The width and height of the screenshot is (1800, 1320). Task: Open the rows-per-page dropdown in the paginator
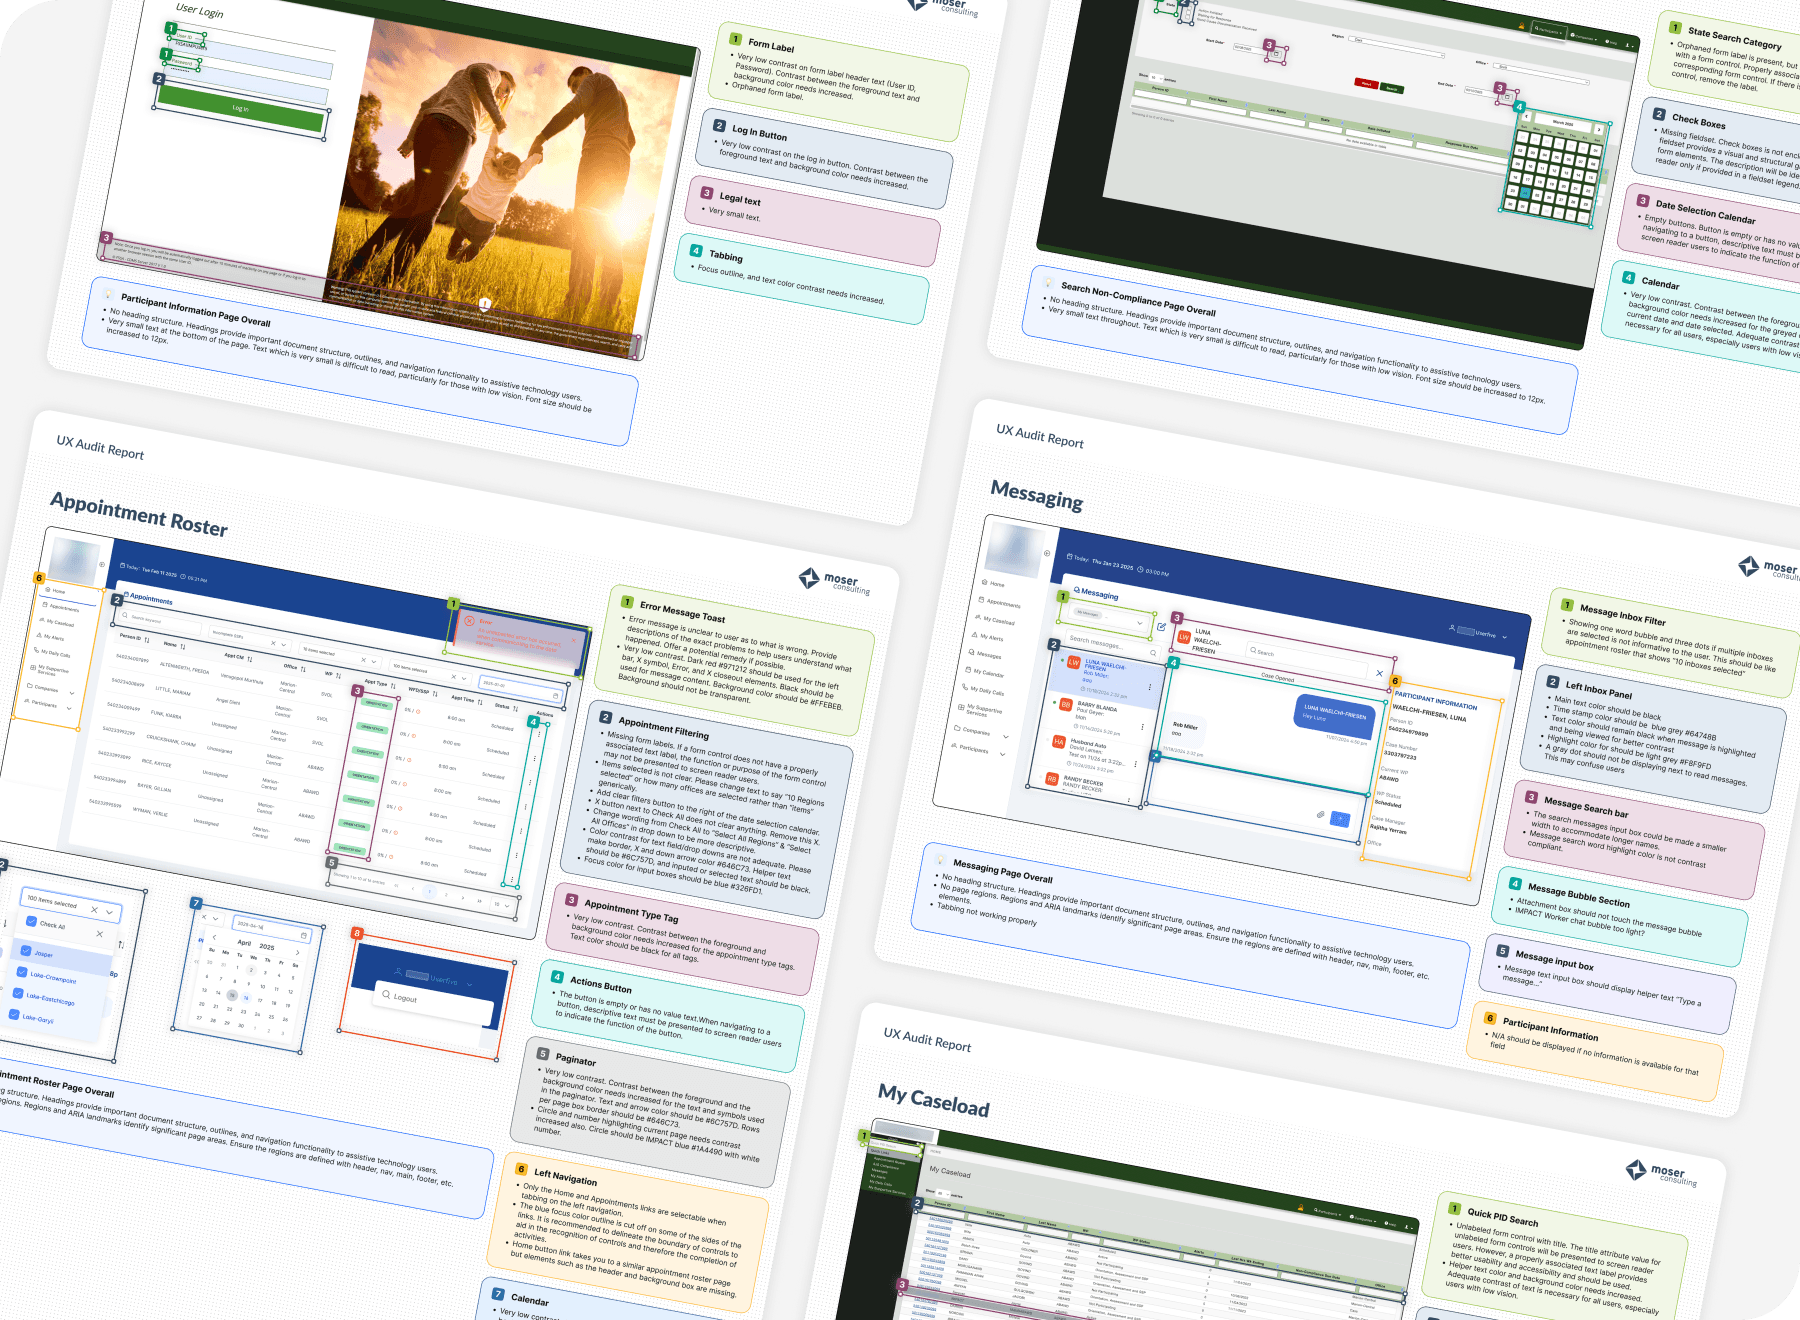coord(501,904)
